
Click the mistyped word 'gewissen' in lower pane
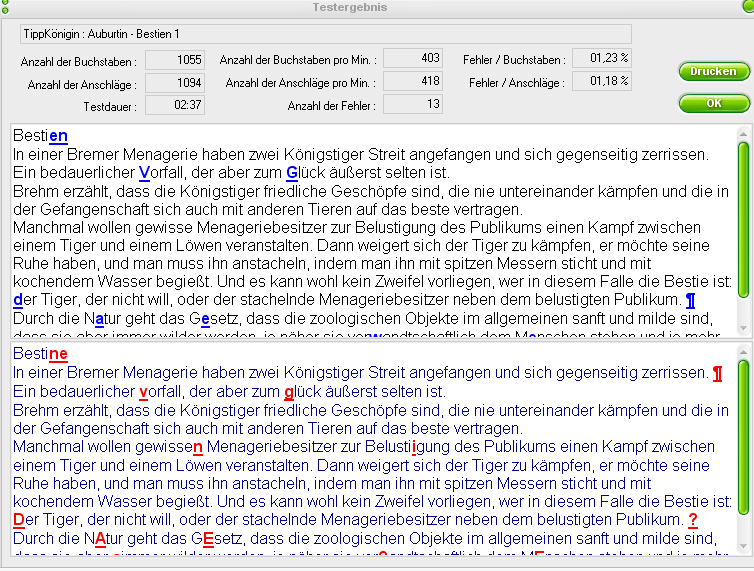pyautogui.click(x=169, y=447)
